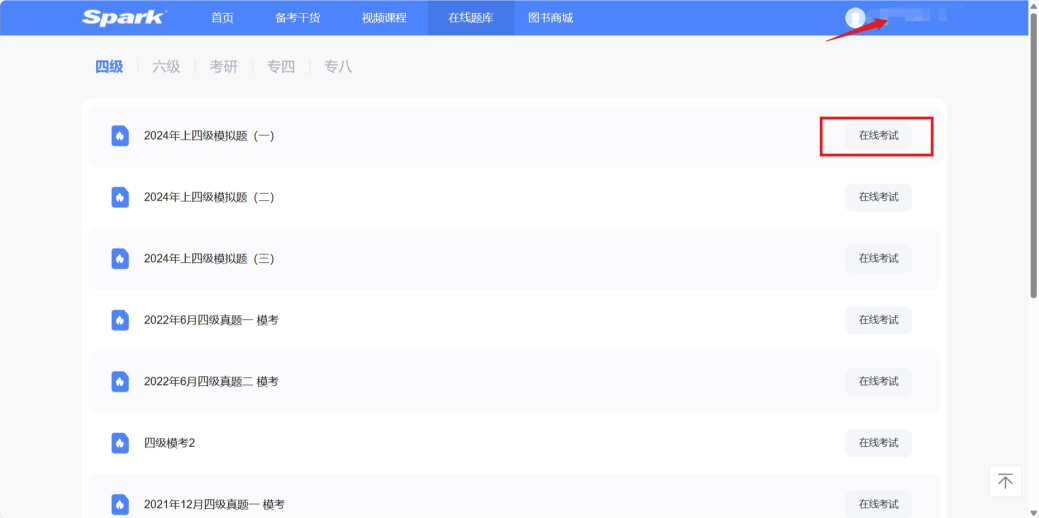Start 在线考试 for 2024年上四级模拟题（一）
Viewport: 1039px width, 518px height.
pyautogui.click(x=878, y=136)
